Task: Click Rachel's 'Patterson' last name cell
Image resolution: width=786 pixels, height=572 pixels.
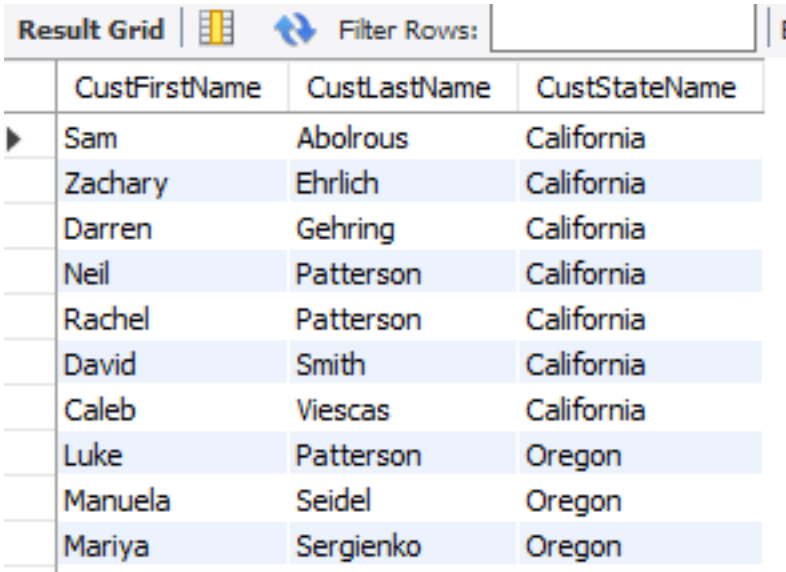Action: (x=403, y=318)
